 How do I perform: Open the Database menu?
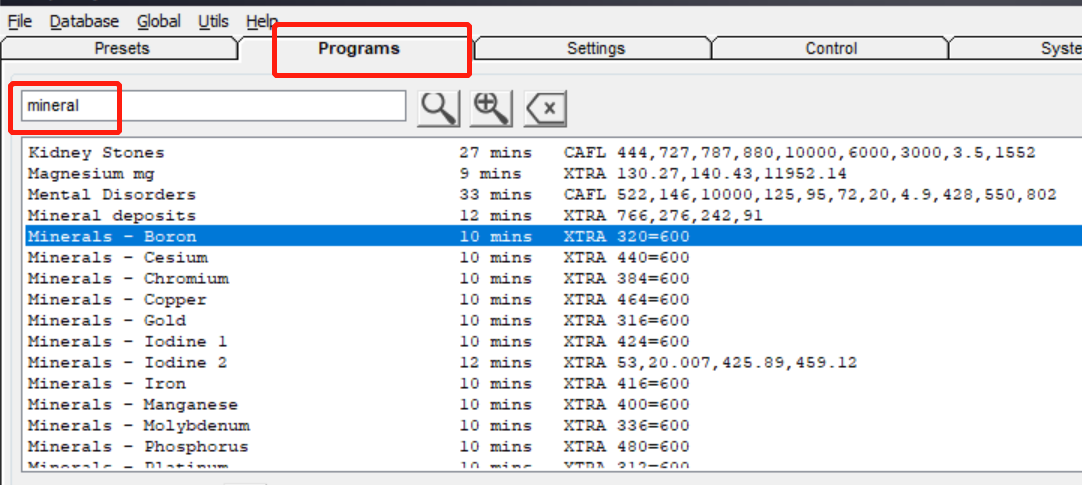click(84, 21)
